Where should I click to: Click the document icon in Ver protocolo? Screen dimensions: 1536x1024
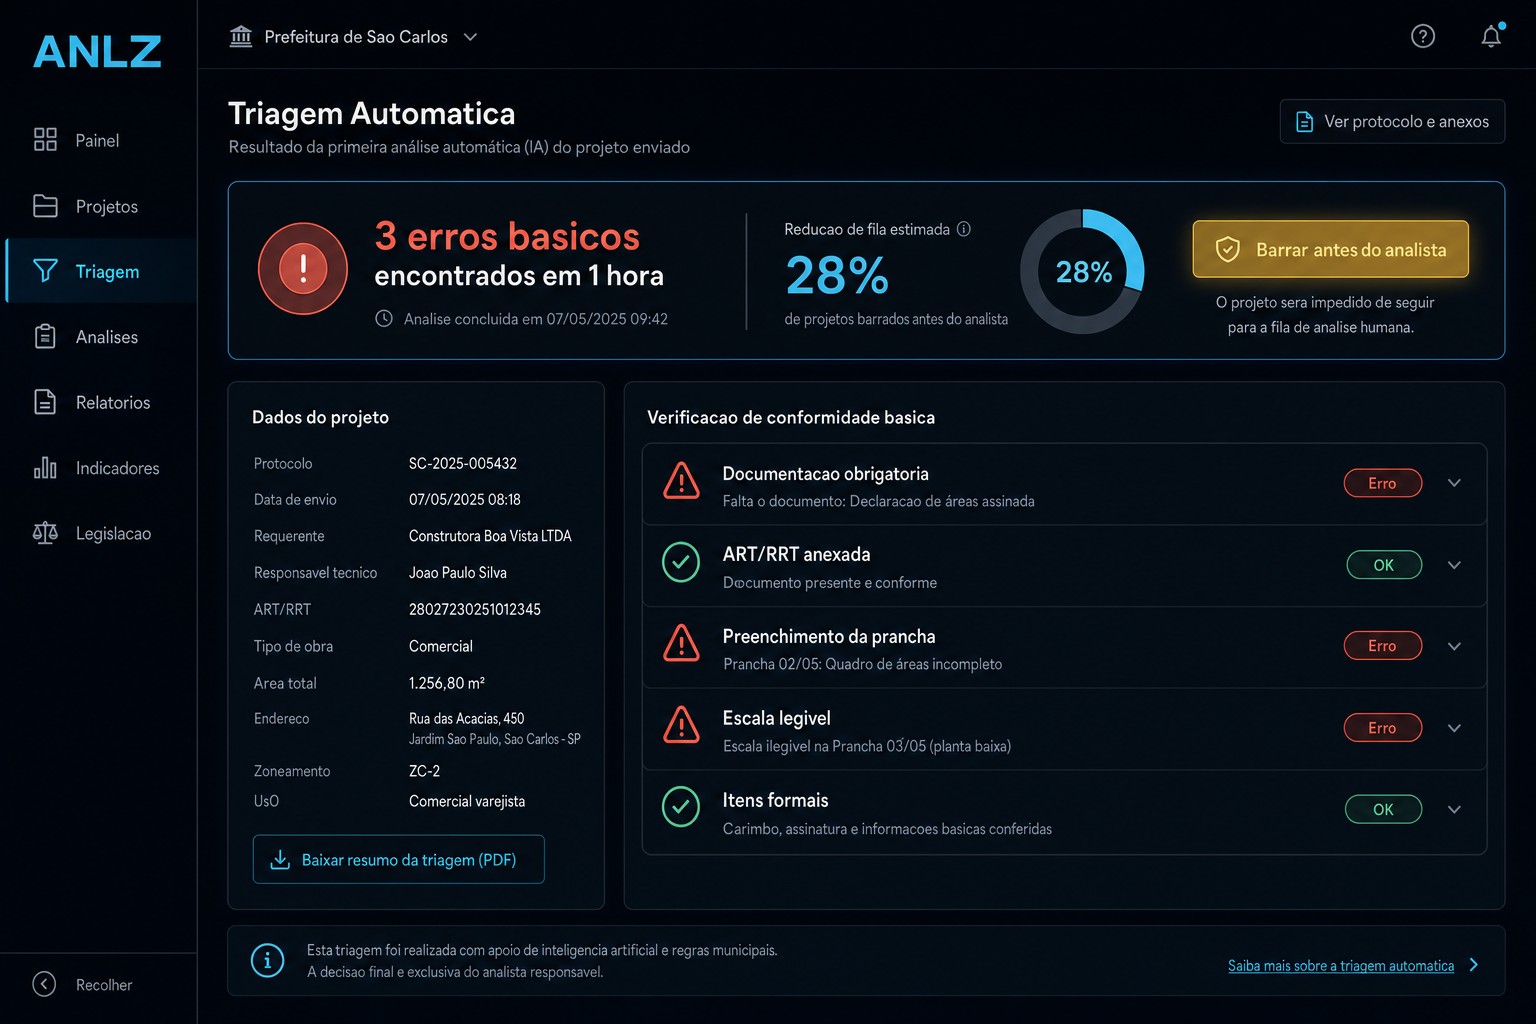[1305, 122]
